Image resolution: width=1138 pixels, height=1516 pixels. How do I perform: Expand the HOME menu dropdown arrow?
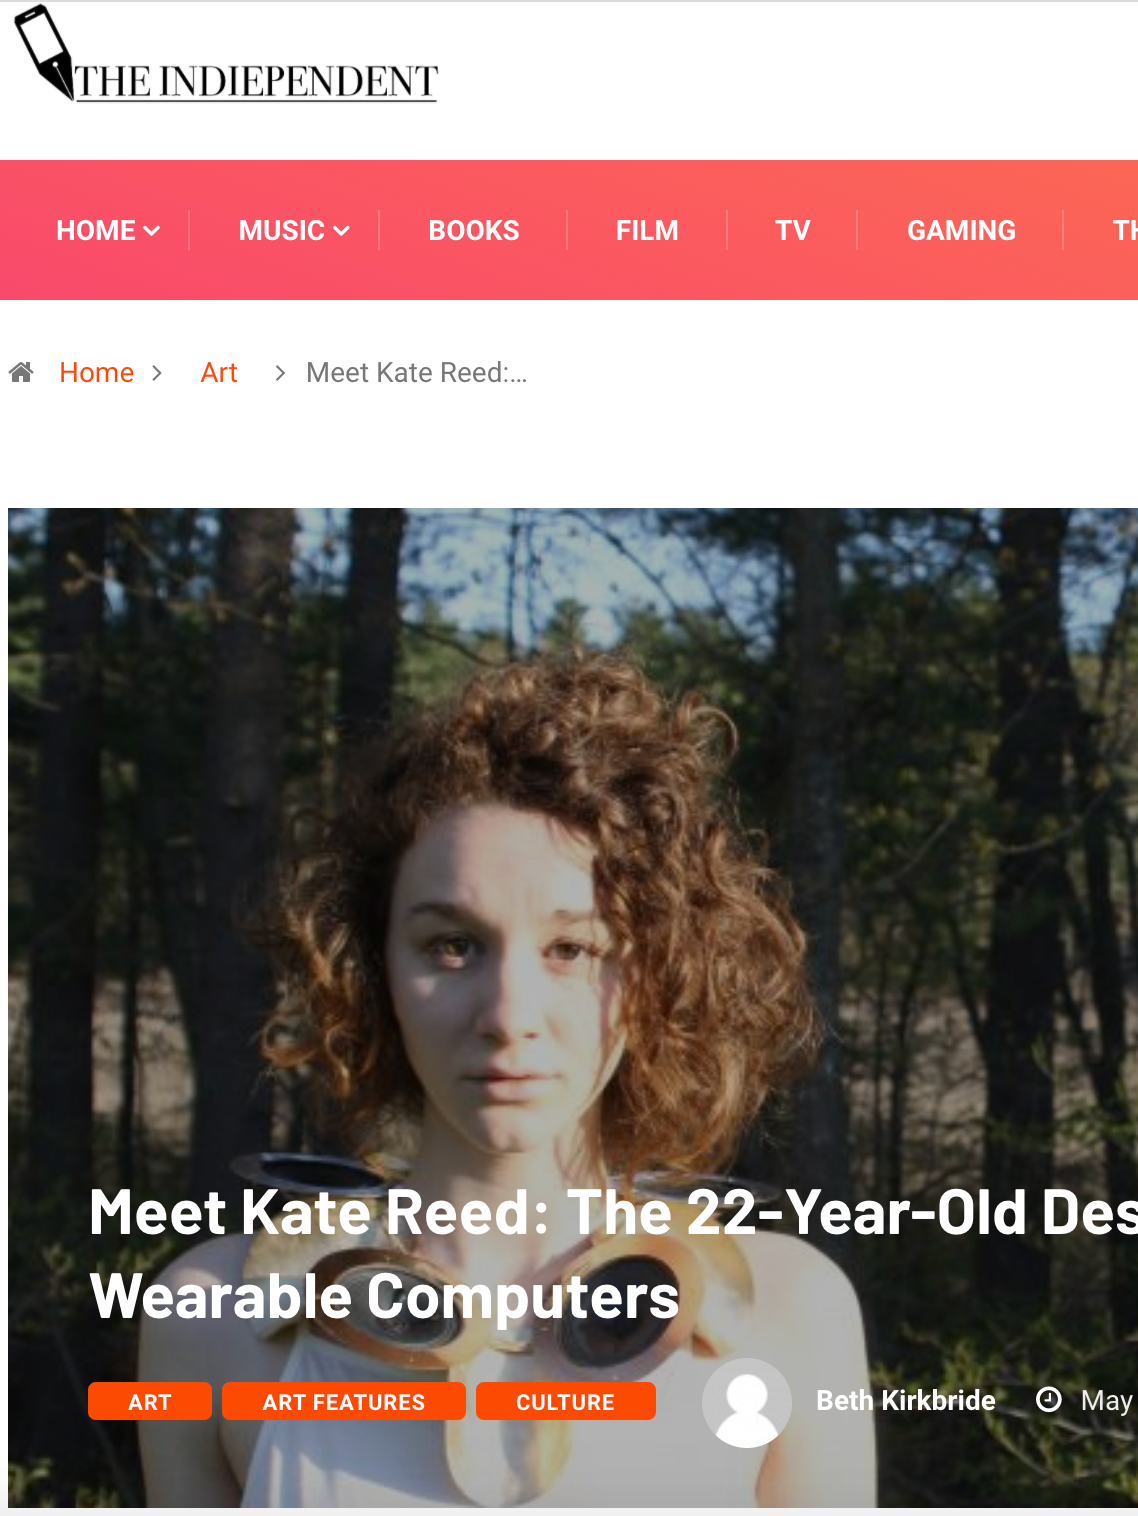152,231
